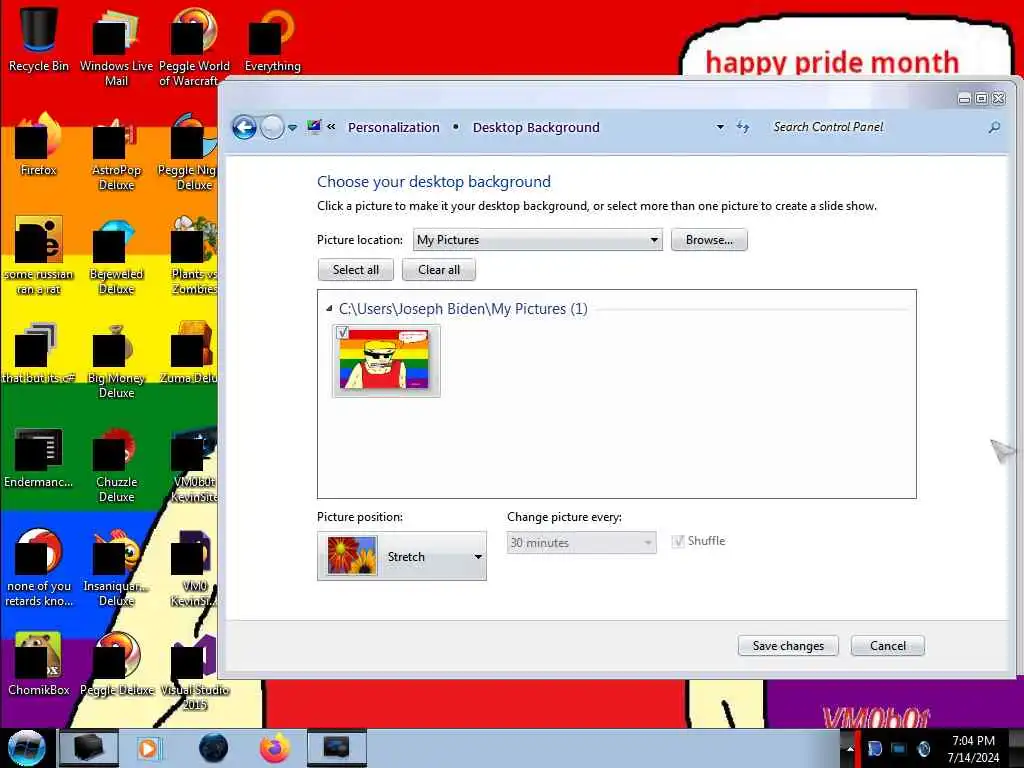Select Endermanc... desktop icon
The width and height of the screenshot is (1024, 768).
pos(39,456)
